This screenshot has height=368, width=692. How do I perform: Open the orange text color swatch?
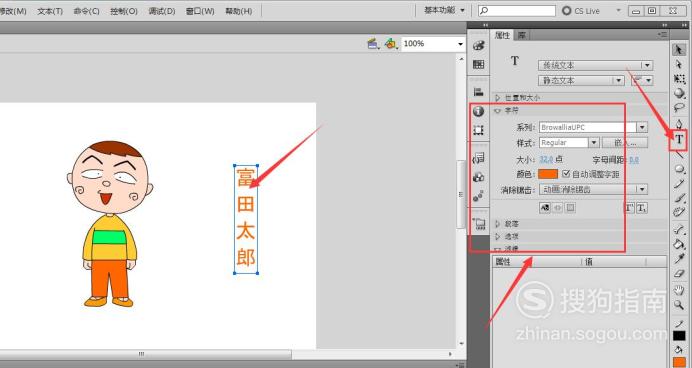tap(548, 174)
